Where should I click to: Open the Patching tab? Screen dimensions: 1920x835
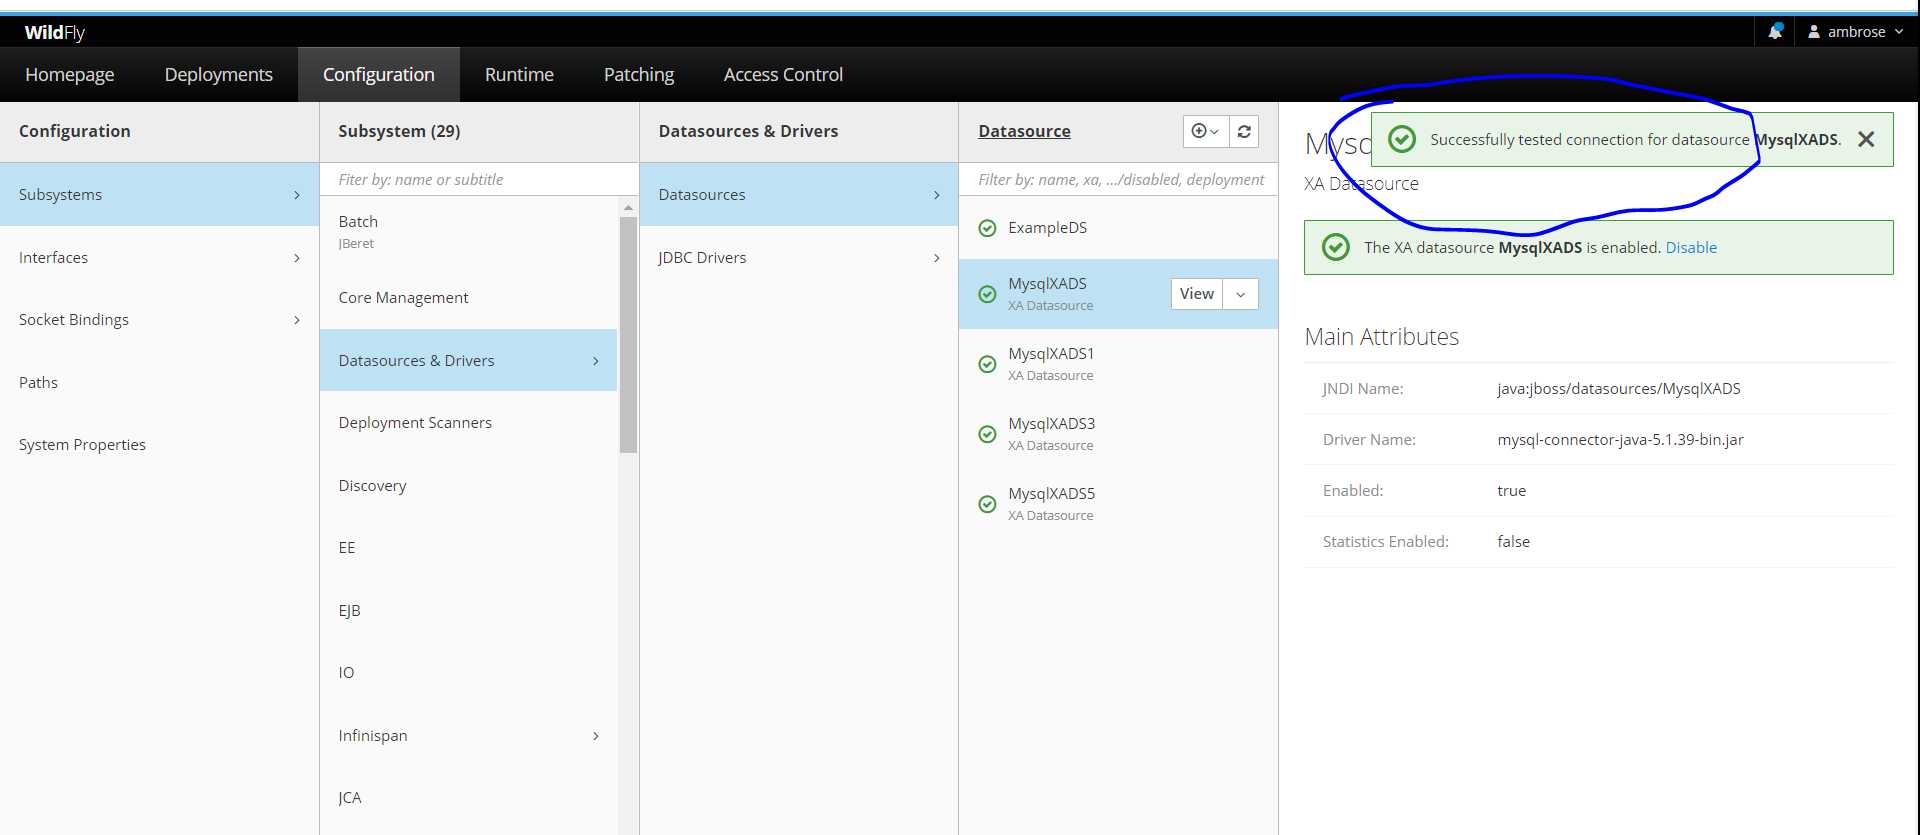click(x=639, y=74)
